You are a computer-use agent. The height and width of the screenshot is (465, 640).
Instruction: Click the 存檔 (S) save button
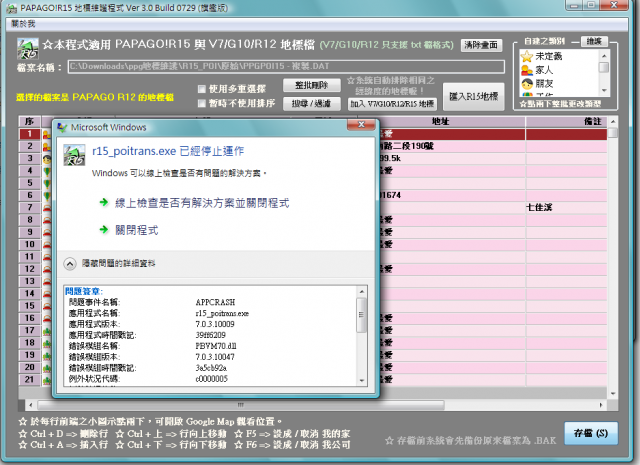[591, 434]
